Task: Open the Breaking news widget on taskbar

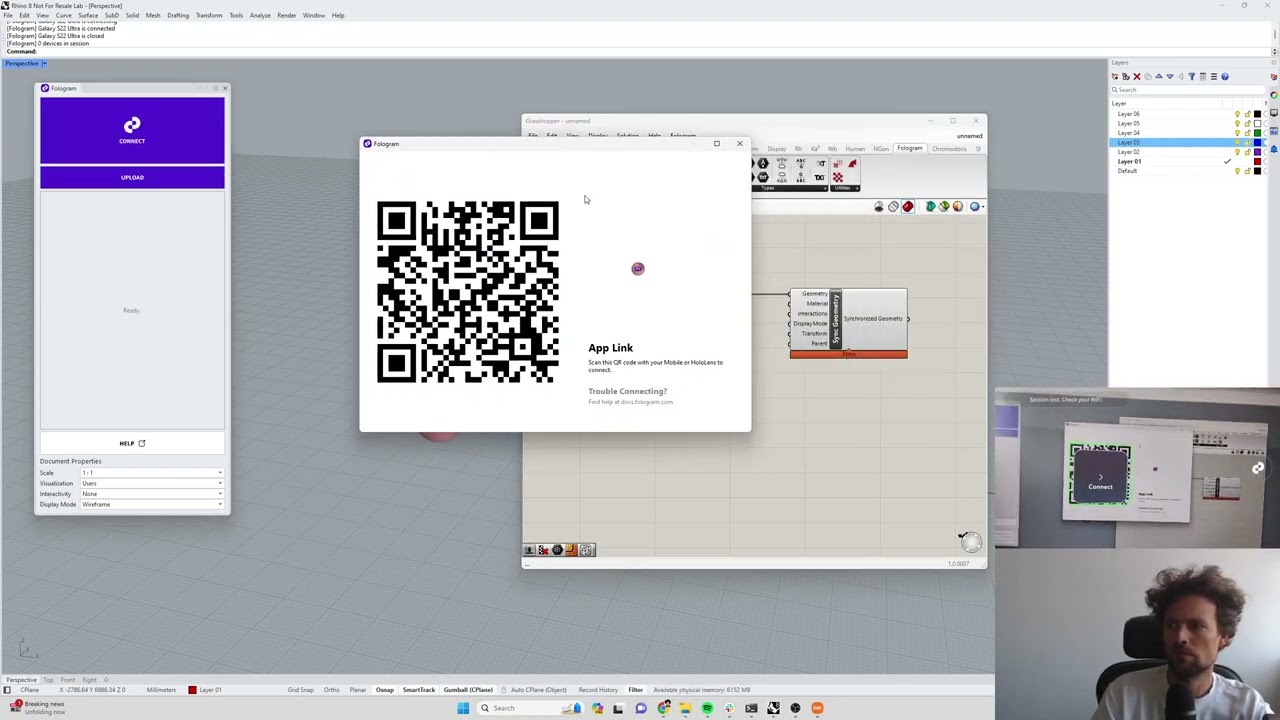Action: (x=37, y=708)
